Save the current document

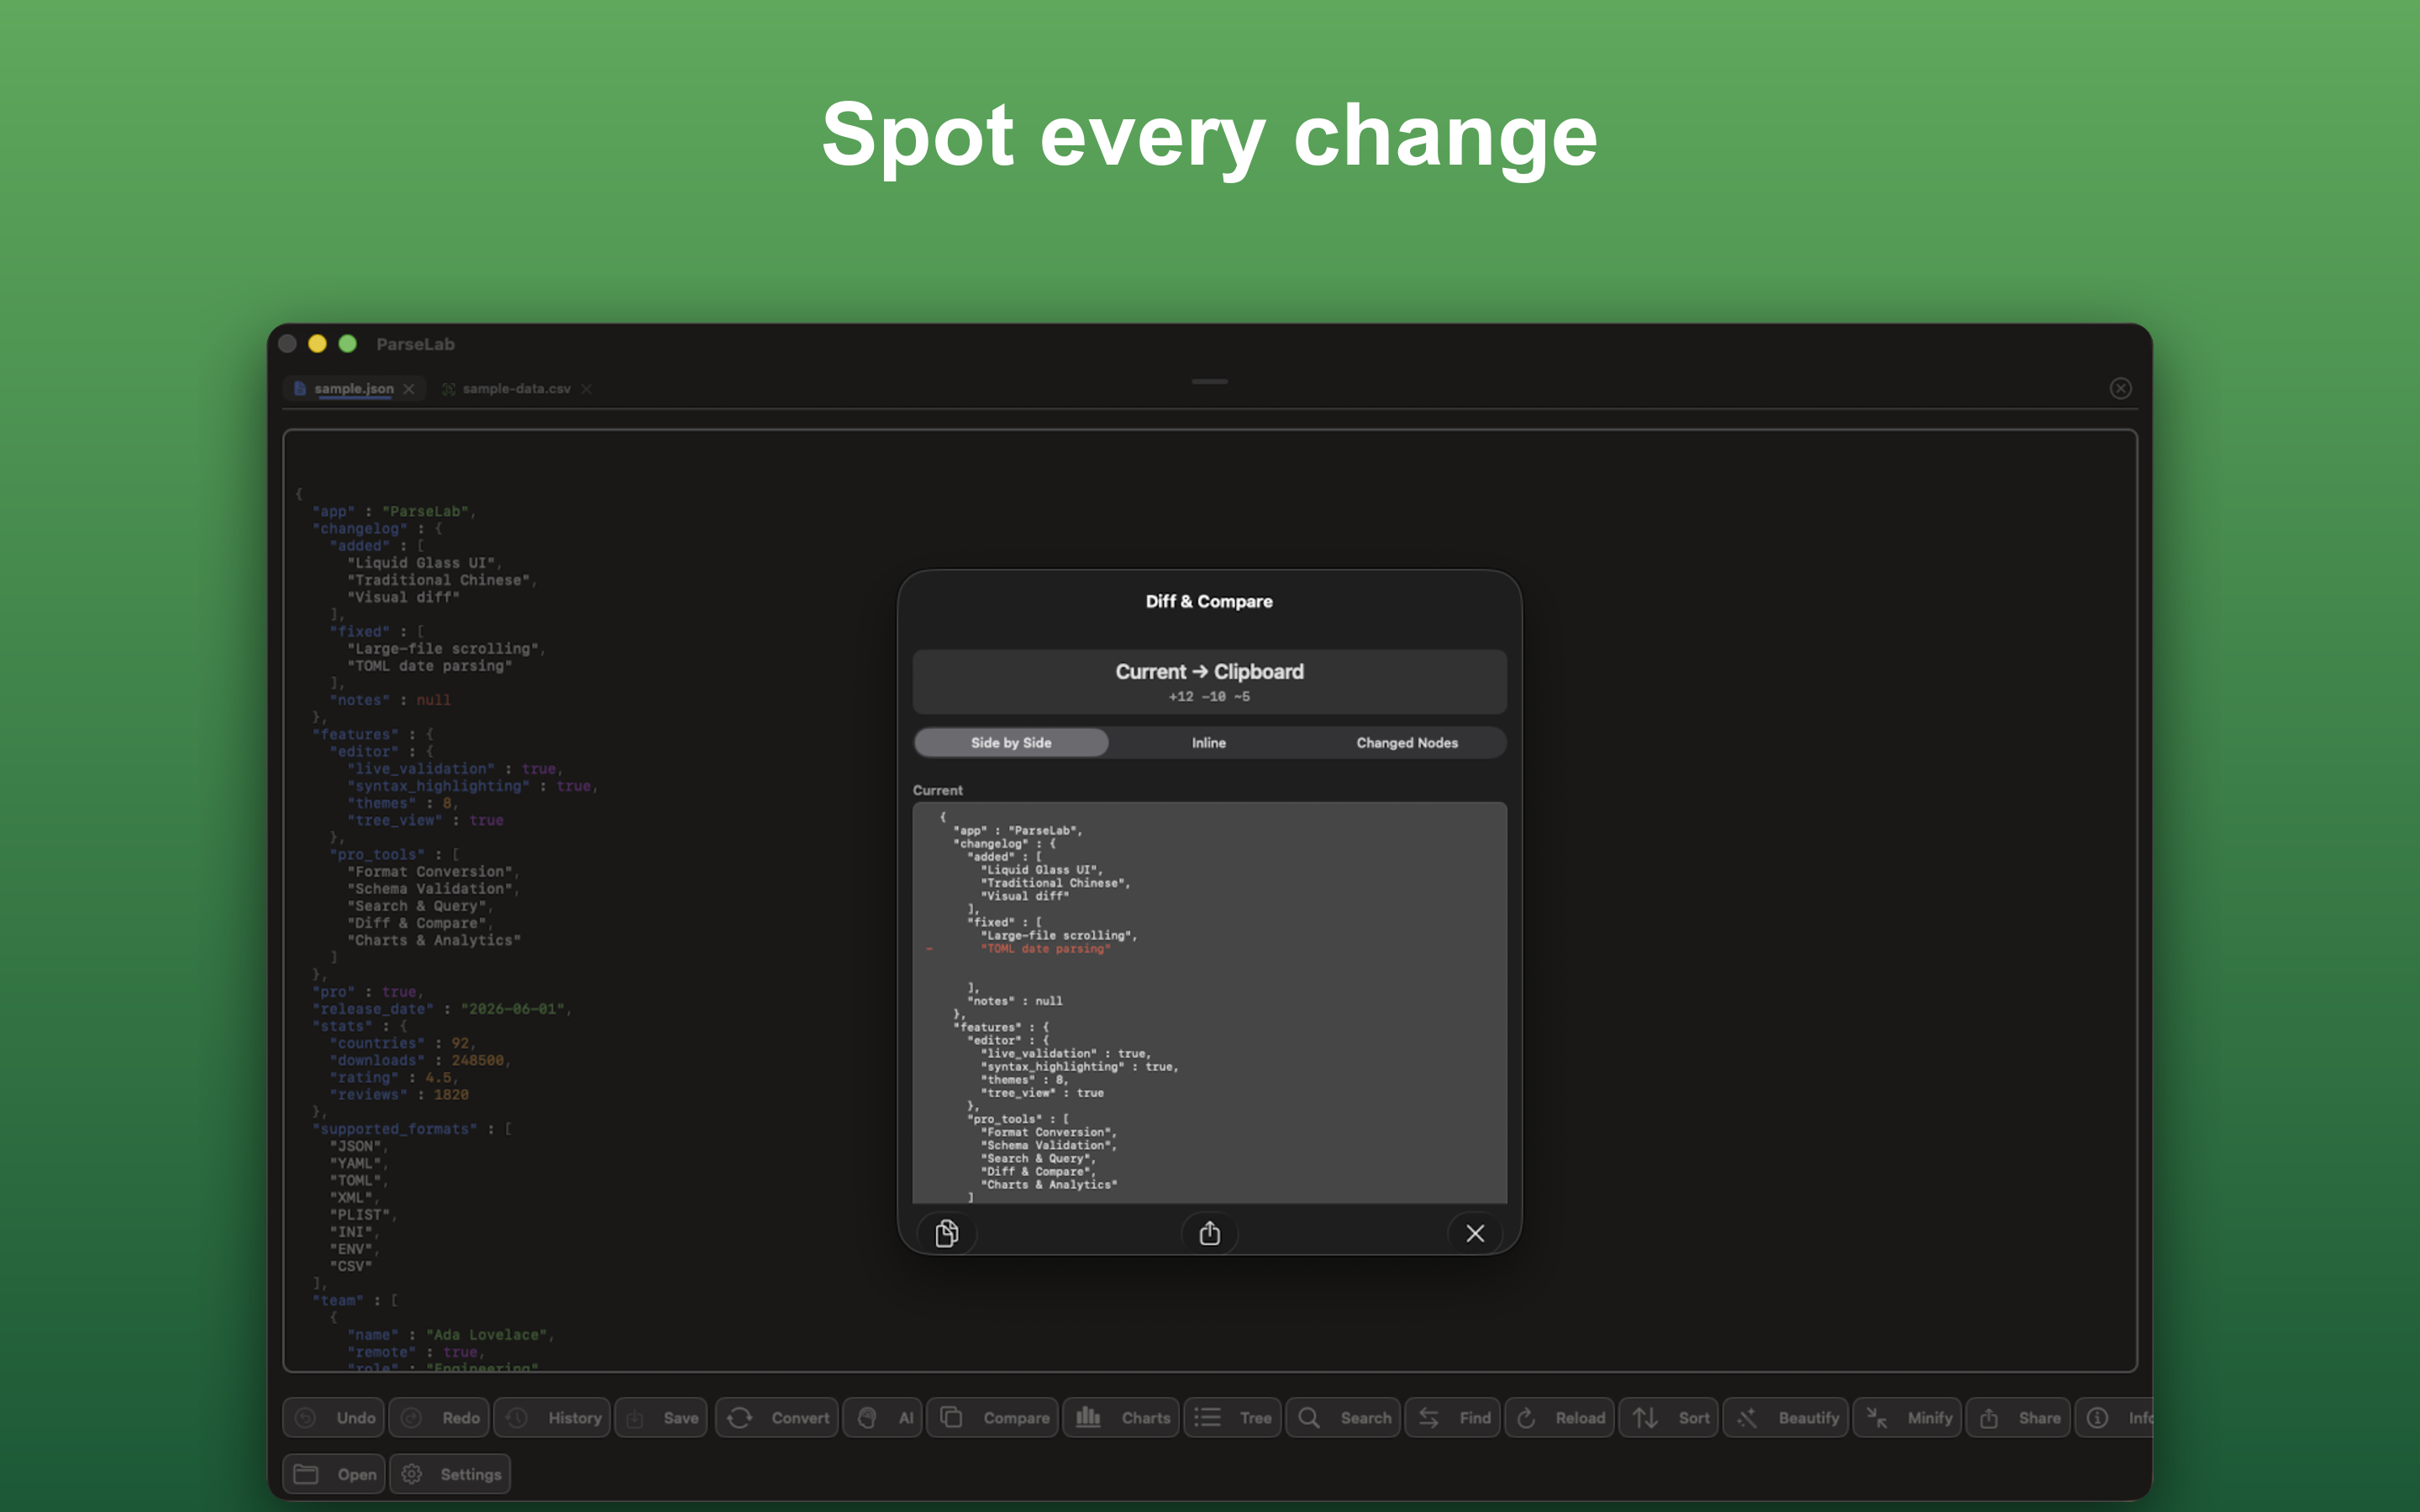[662, 1417]
